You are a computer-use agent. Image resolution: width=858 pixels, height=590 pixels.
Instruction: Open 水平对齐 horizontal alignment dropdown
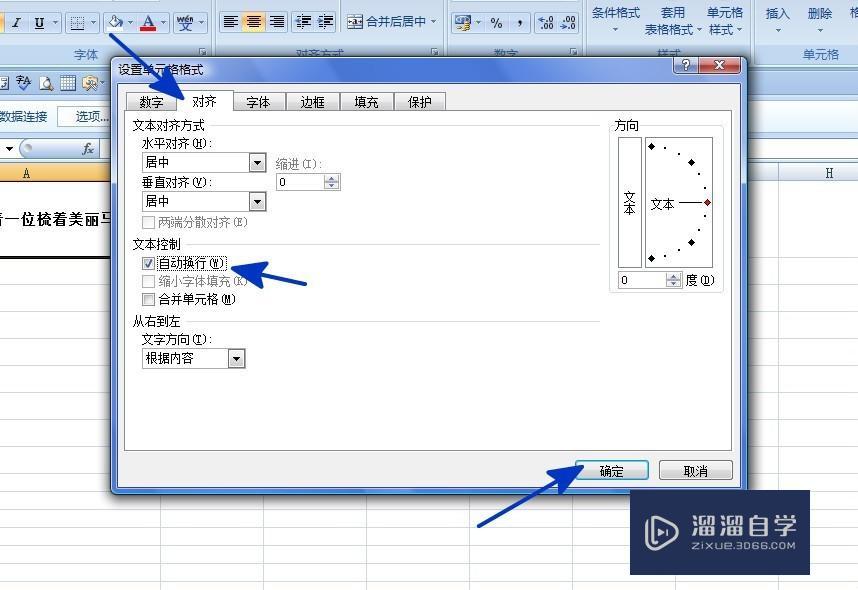point(258,163)
